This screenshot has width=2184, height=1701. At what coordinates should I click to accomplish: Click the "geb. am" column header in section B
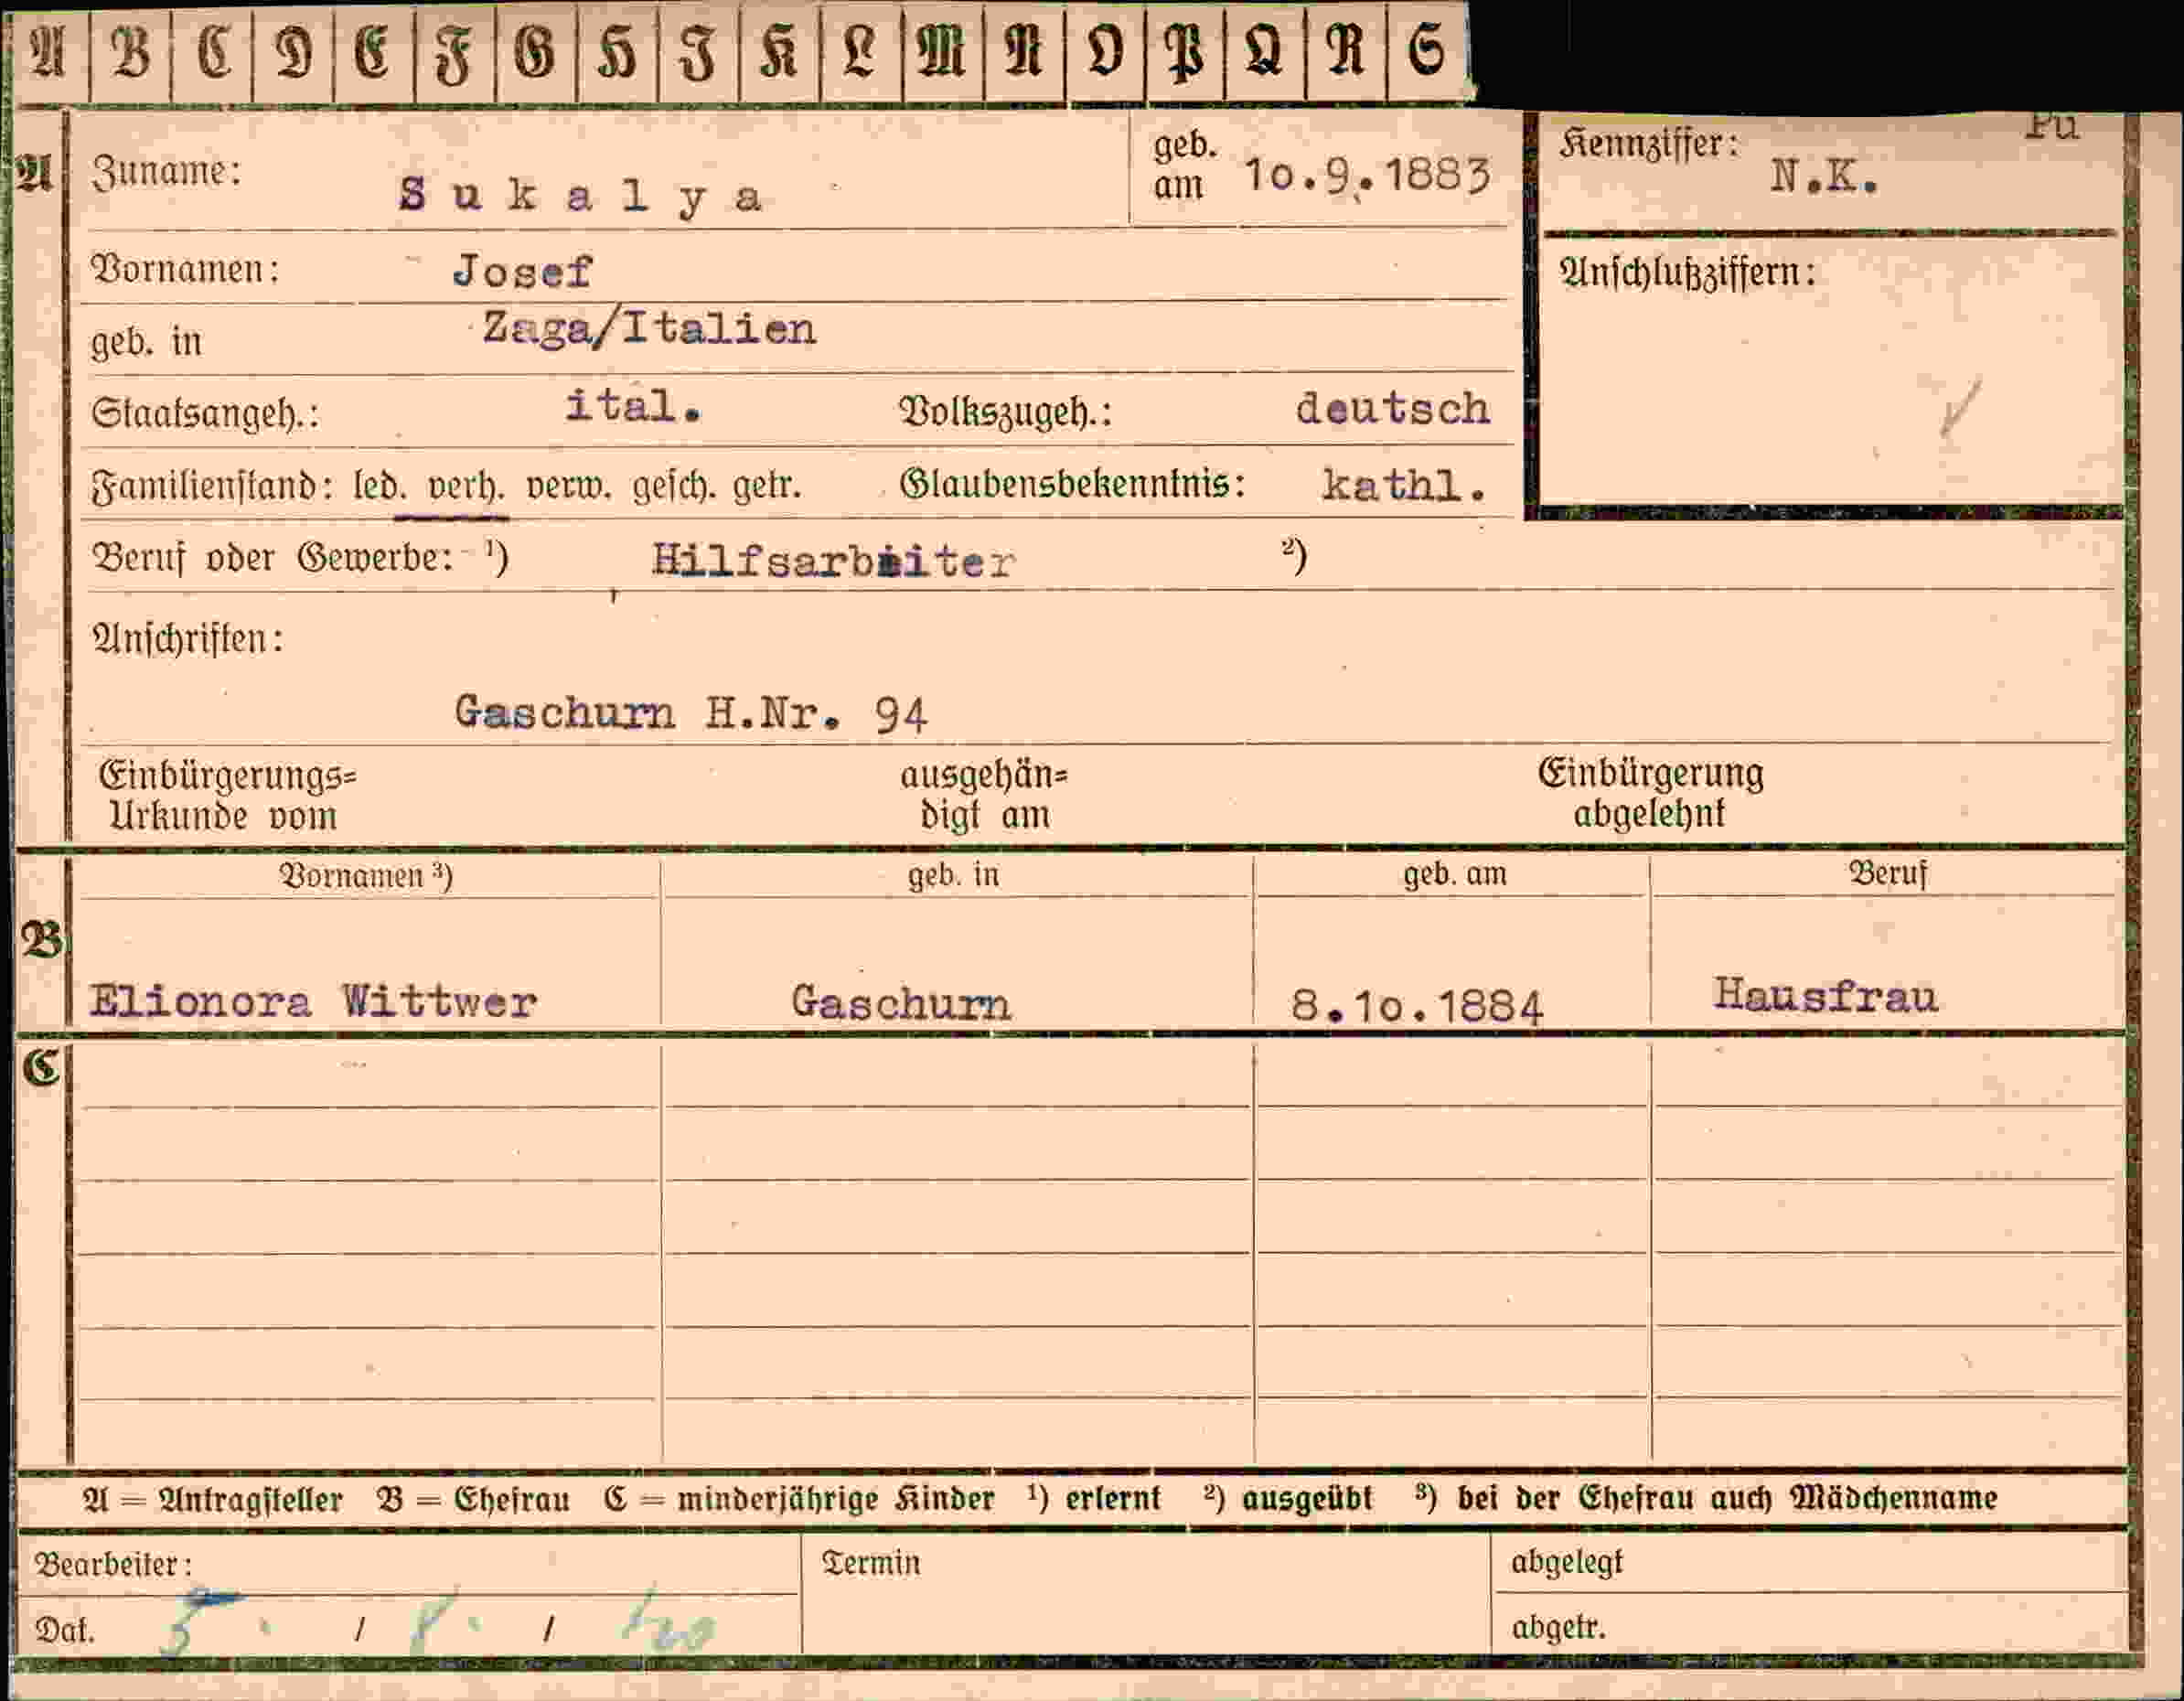[1455, 875]
